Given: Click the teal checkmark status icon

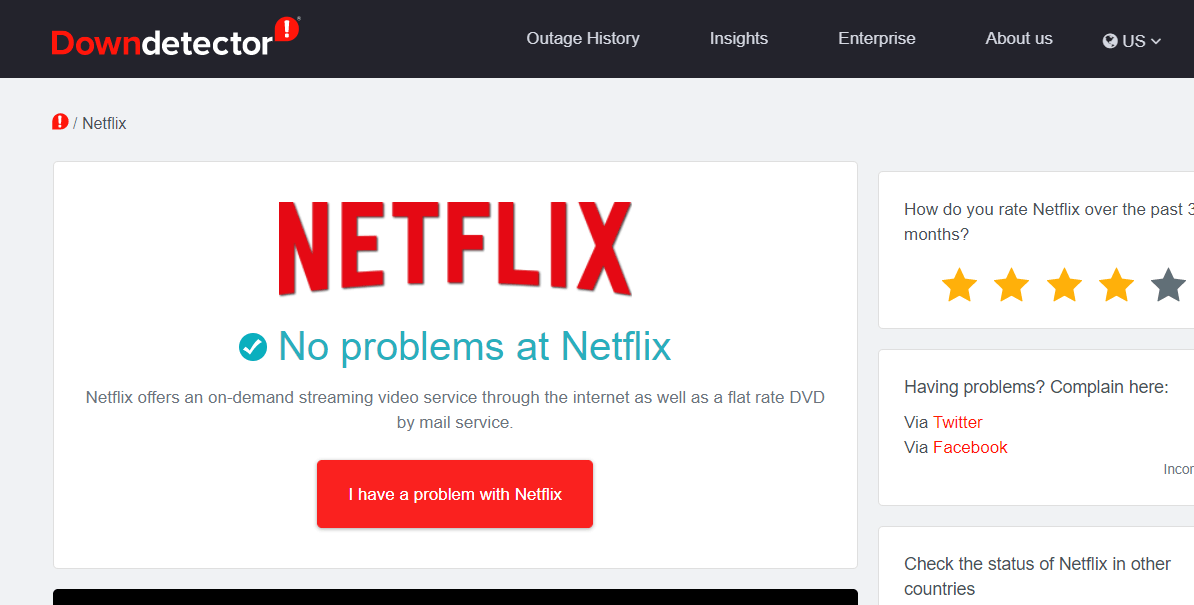Looking at the screenshot, I should coord(253,346).
